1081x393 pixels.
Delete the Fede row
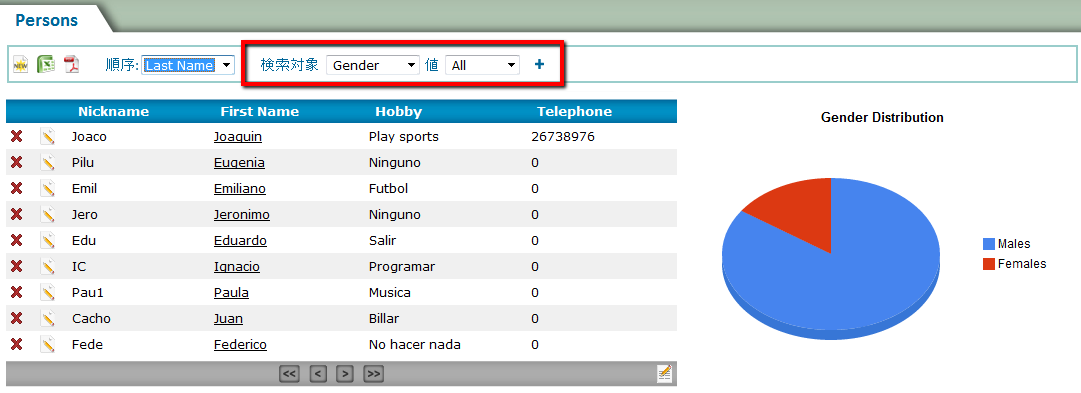coord(17,344)
